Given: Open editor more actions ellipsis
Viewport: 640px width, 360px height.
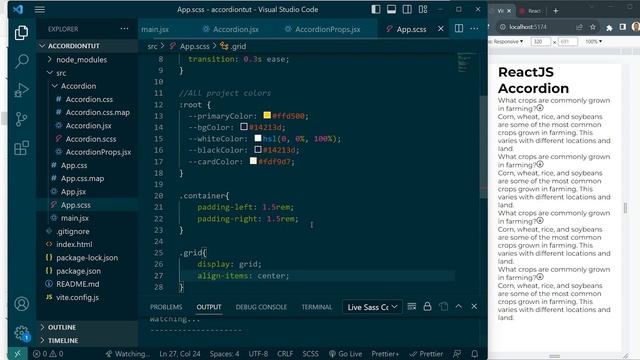Looking at the screenshot, I should [474, 28].
